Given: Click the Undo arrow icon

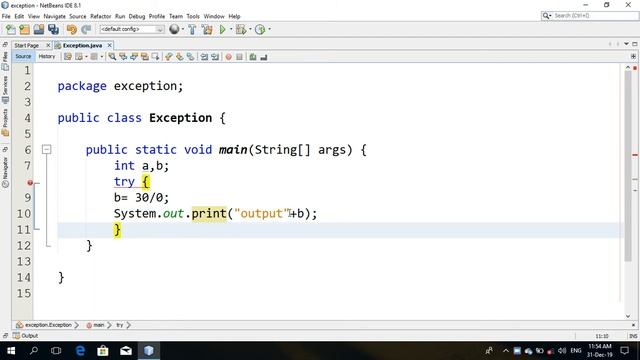Looking at the screenshot, I should coord(72,29).
